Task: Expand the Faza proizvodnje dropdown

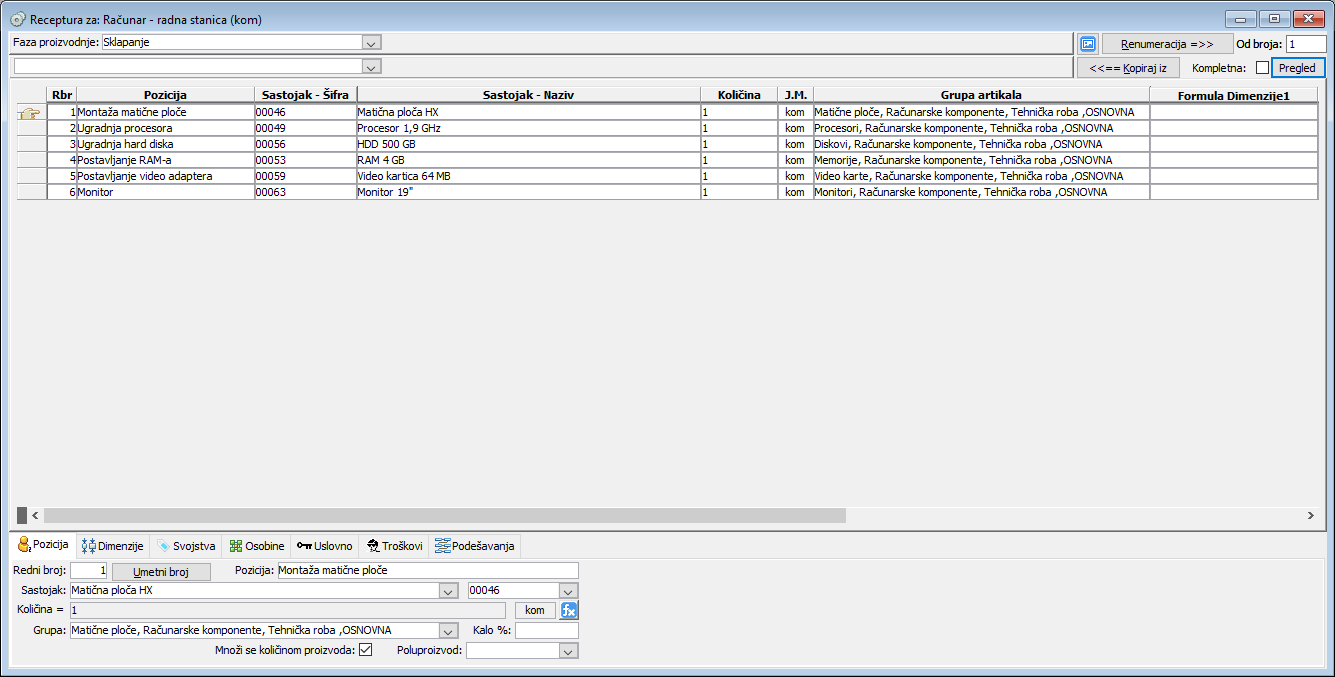Action: tap(371, 43)
